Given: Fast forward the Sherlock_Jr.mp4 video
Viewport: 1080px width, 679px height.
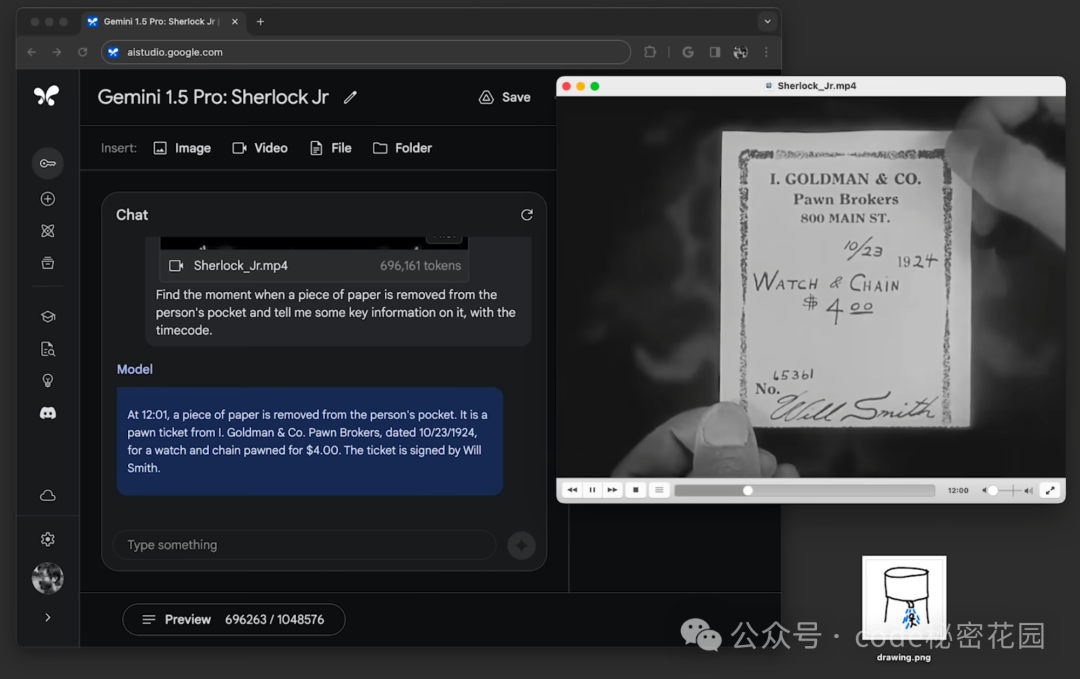Looking at the screenshot, I should pyautogui.click(x=612, y=490).
